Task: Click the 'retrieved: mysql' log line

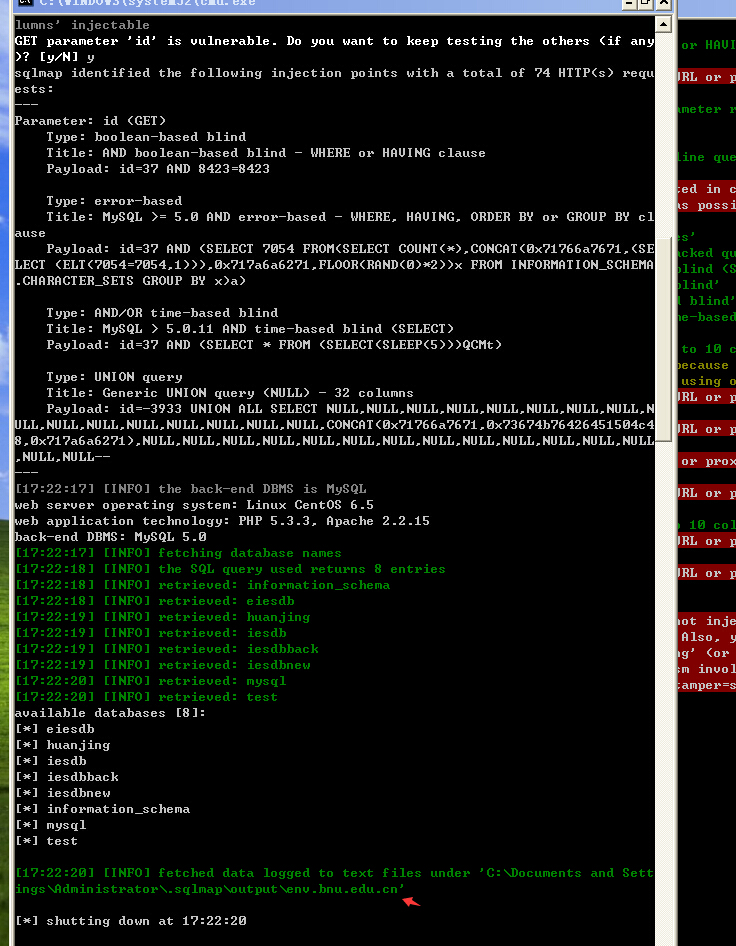Action: (x=150, y=681)
